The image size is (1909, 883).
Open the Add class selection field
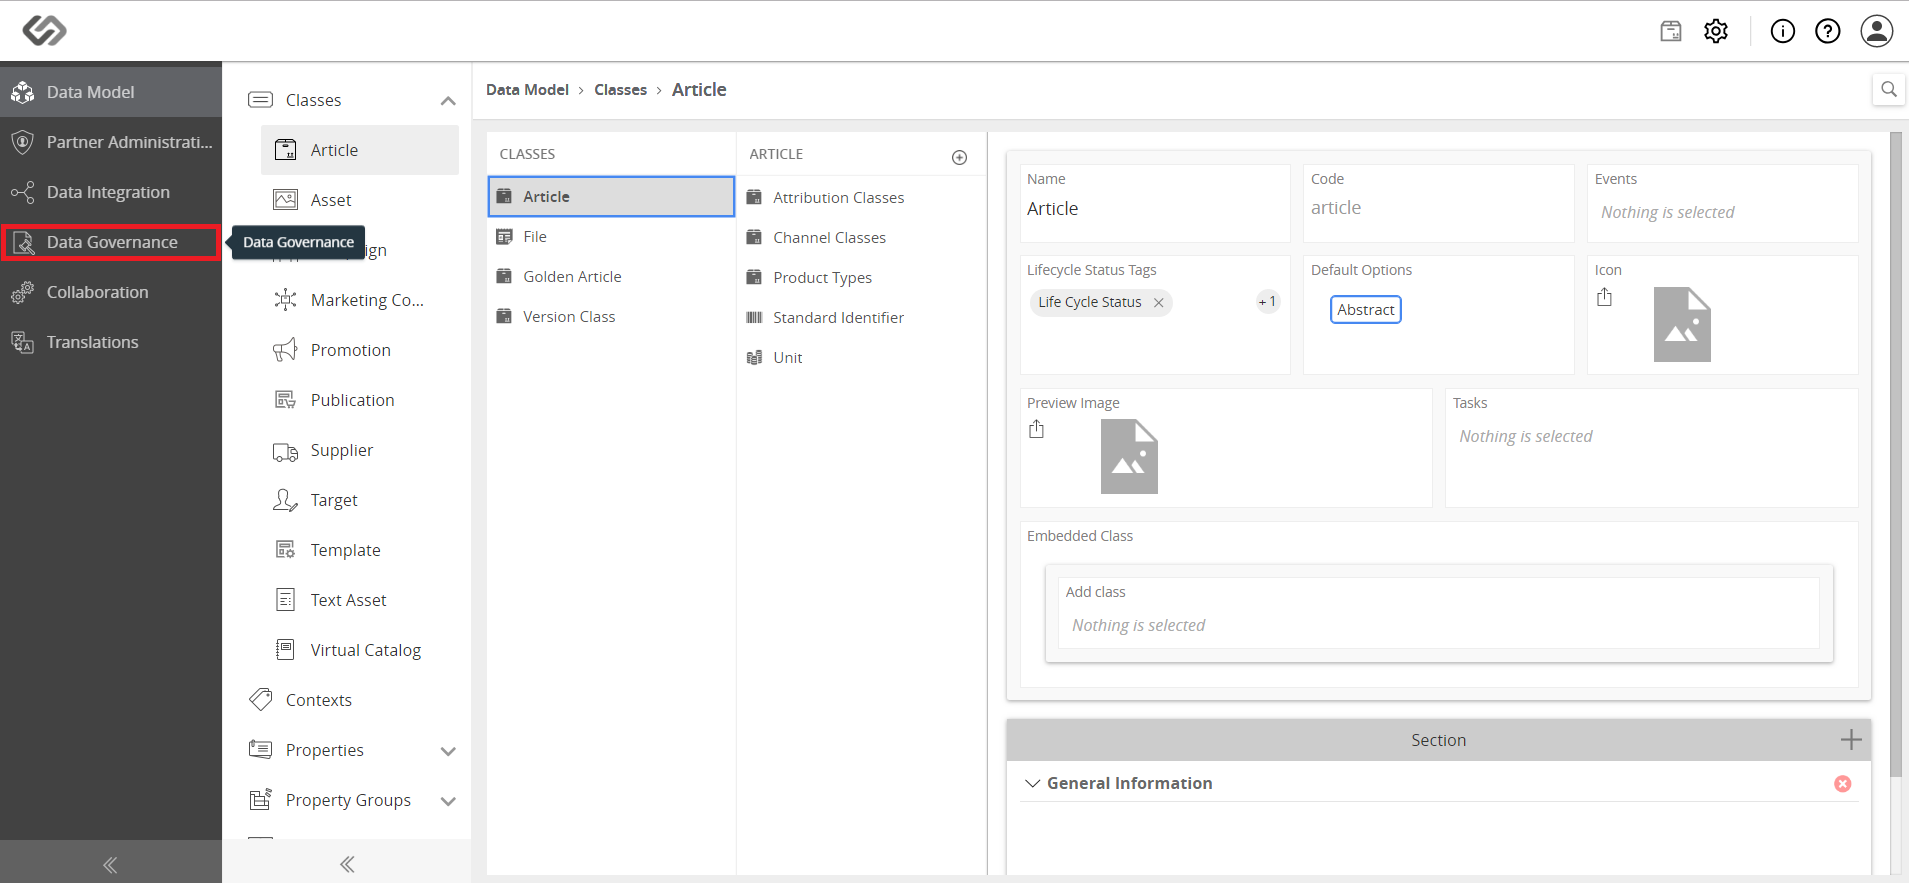coord(1438,625)
